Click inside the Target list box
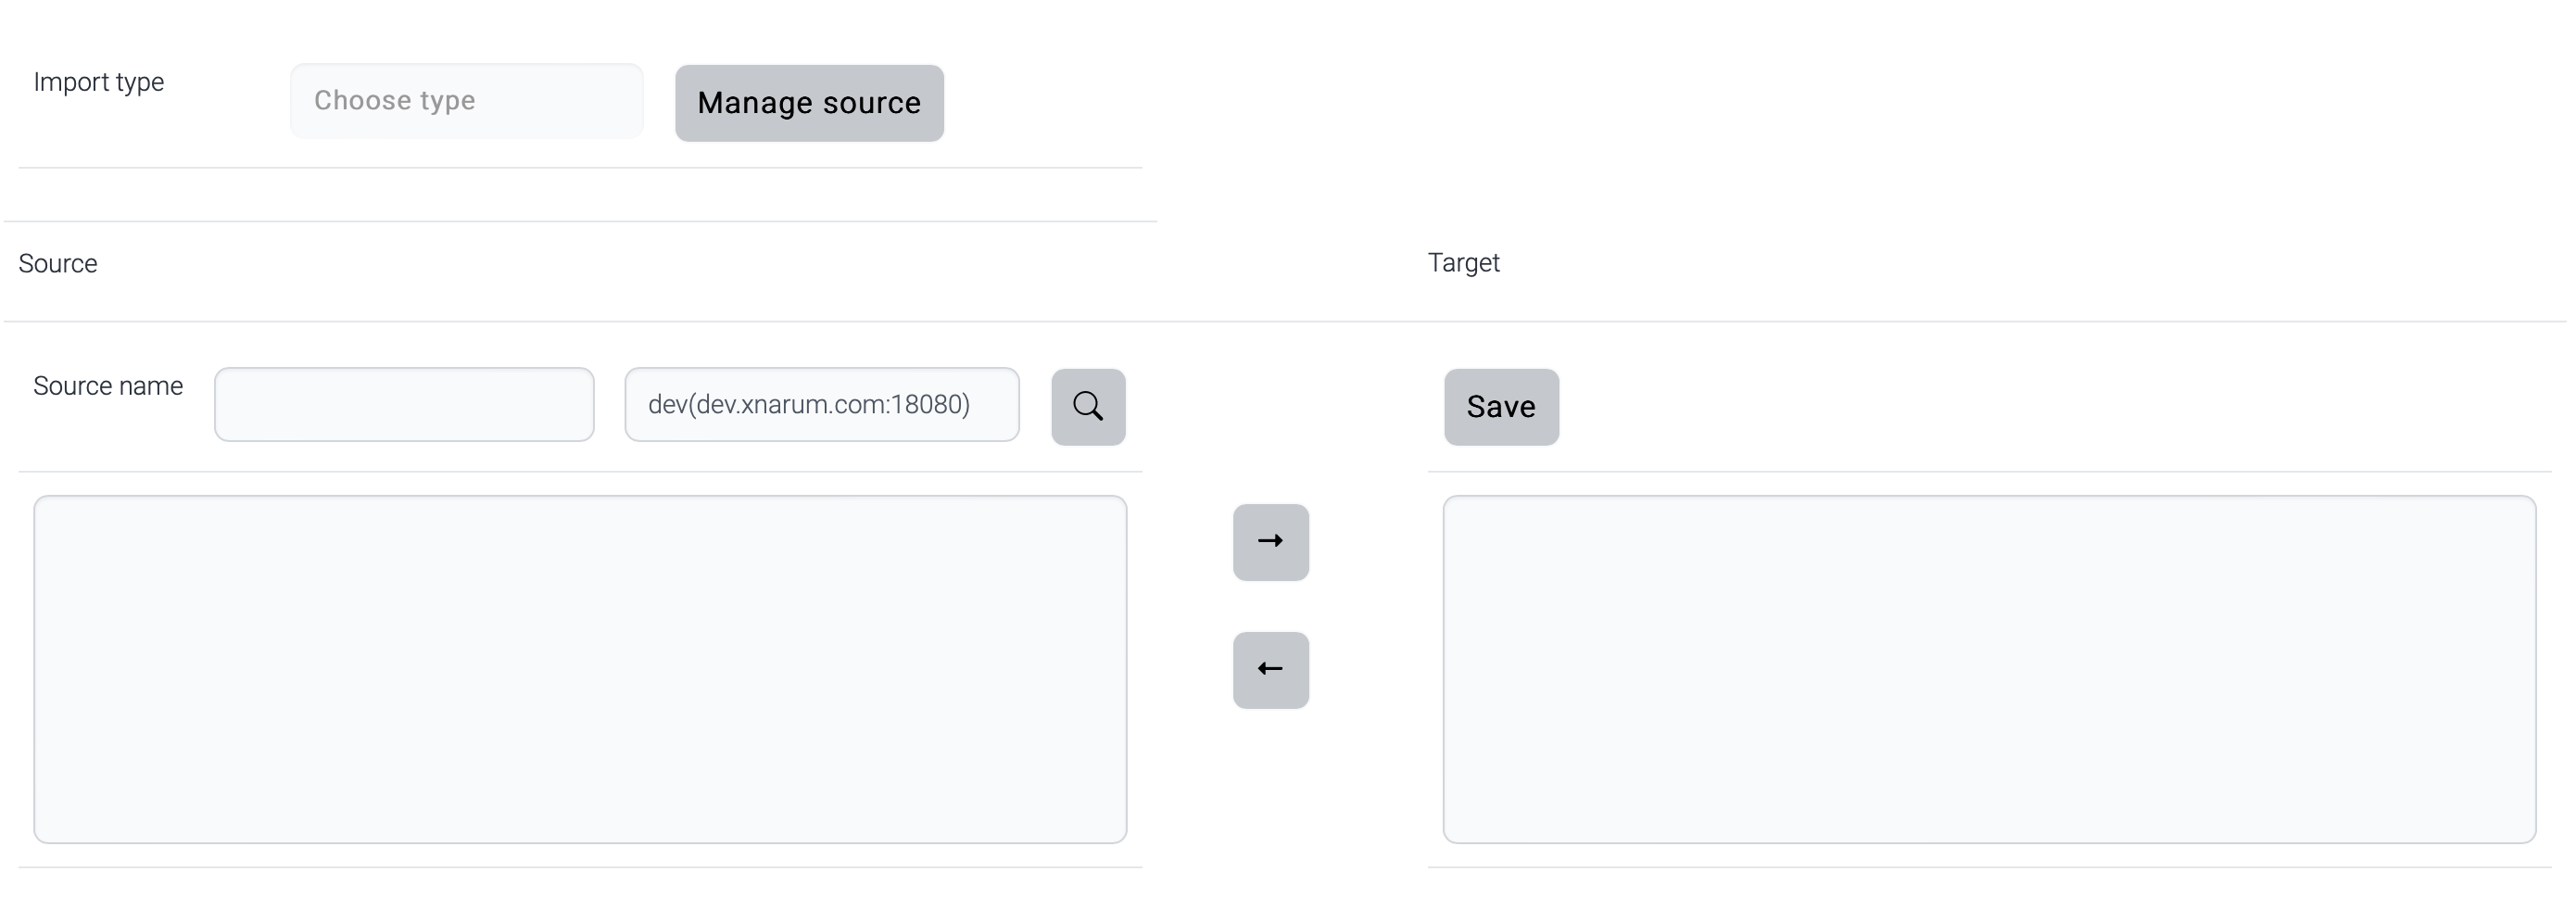 (x=1988, y=669)
